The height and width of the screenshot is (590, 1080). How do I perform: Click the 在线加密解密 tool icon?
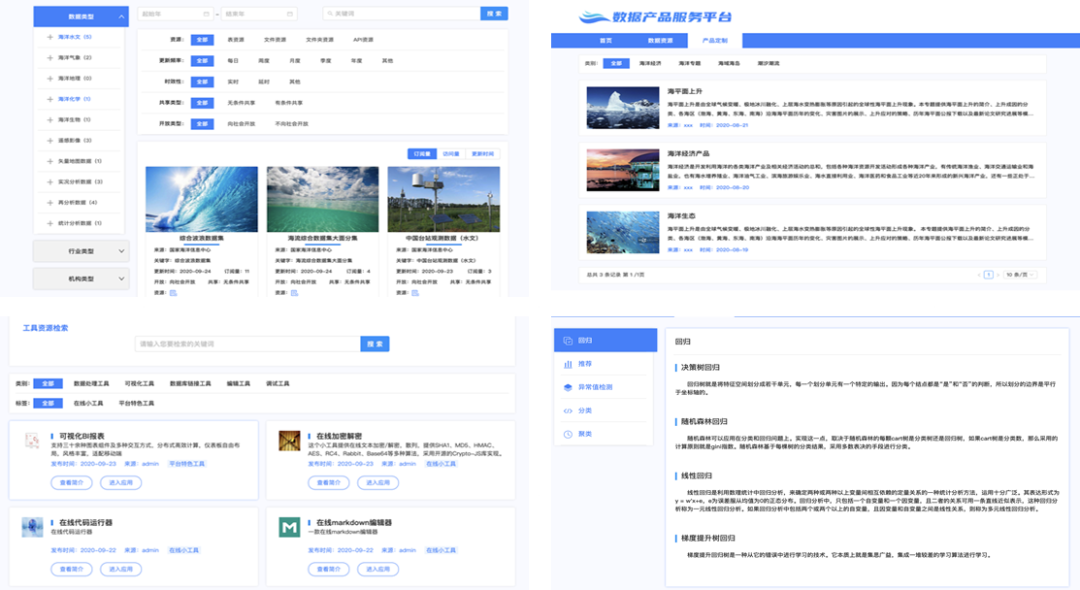click(x=289, y=441)
